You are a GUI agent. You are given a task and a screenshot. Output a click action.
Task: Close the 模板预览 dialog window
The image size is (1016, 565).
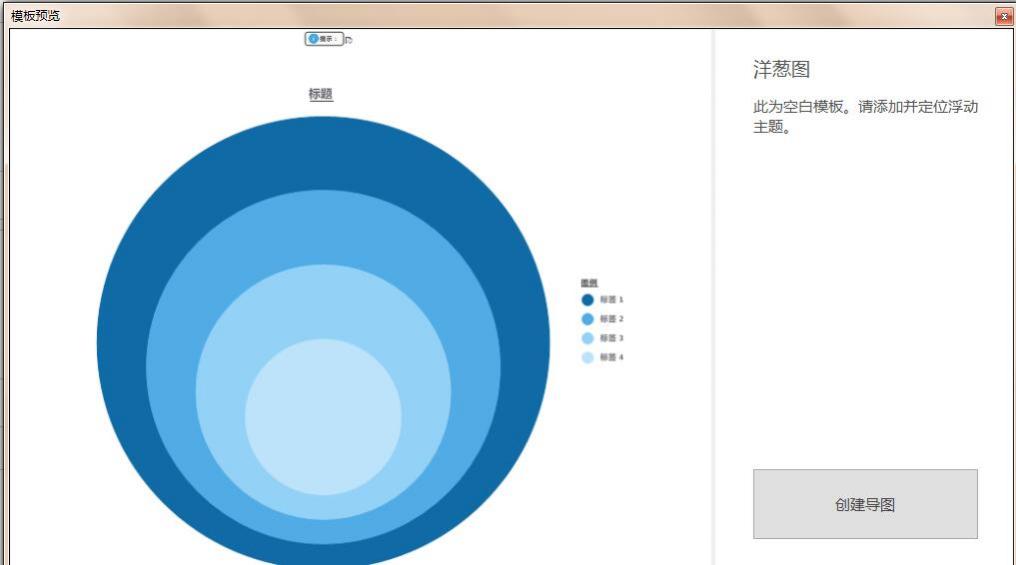(x=1004, y=17)
